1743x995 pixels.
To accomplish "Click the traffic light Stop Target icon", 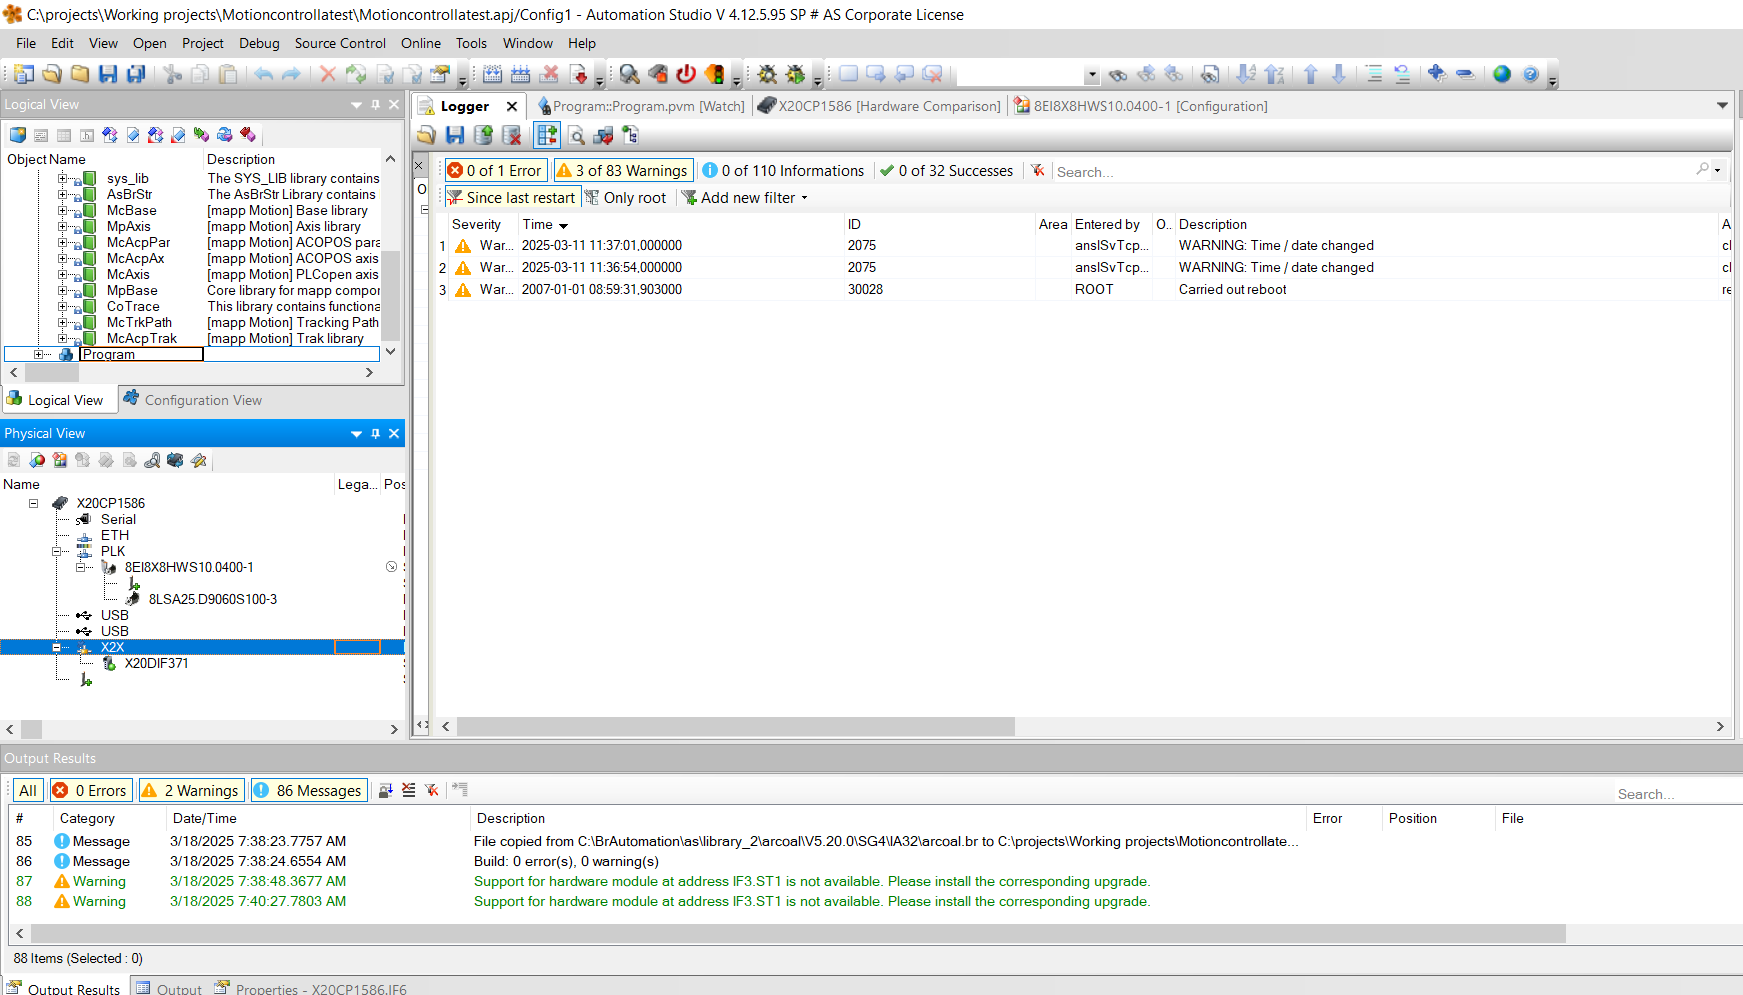I will pyautogui.click(x=714, y=74).
